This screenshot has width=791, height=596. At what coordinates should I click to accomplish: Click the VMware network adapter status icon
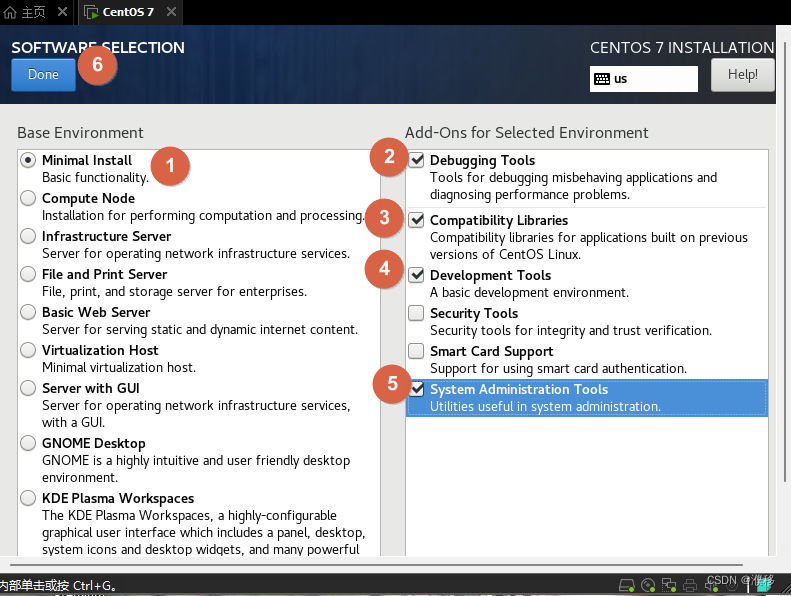[669, 585]
